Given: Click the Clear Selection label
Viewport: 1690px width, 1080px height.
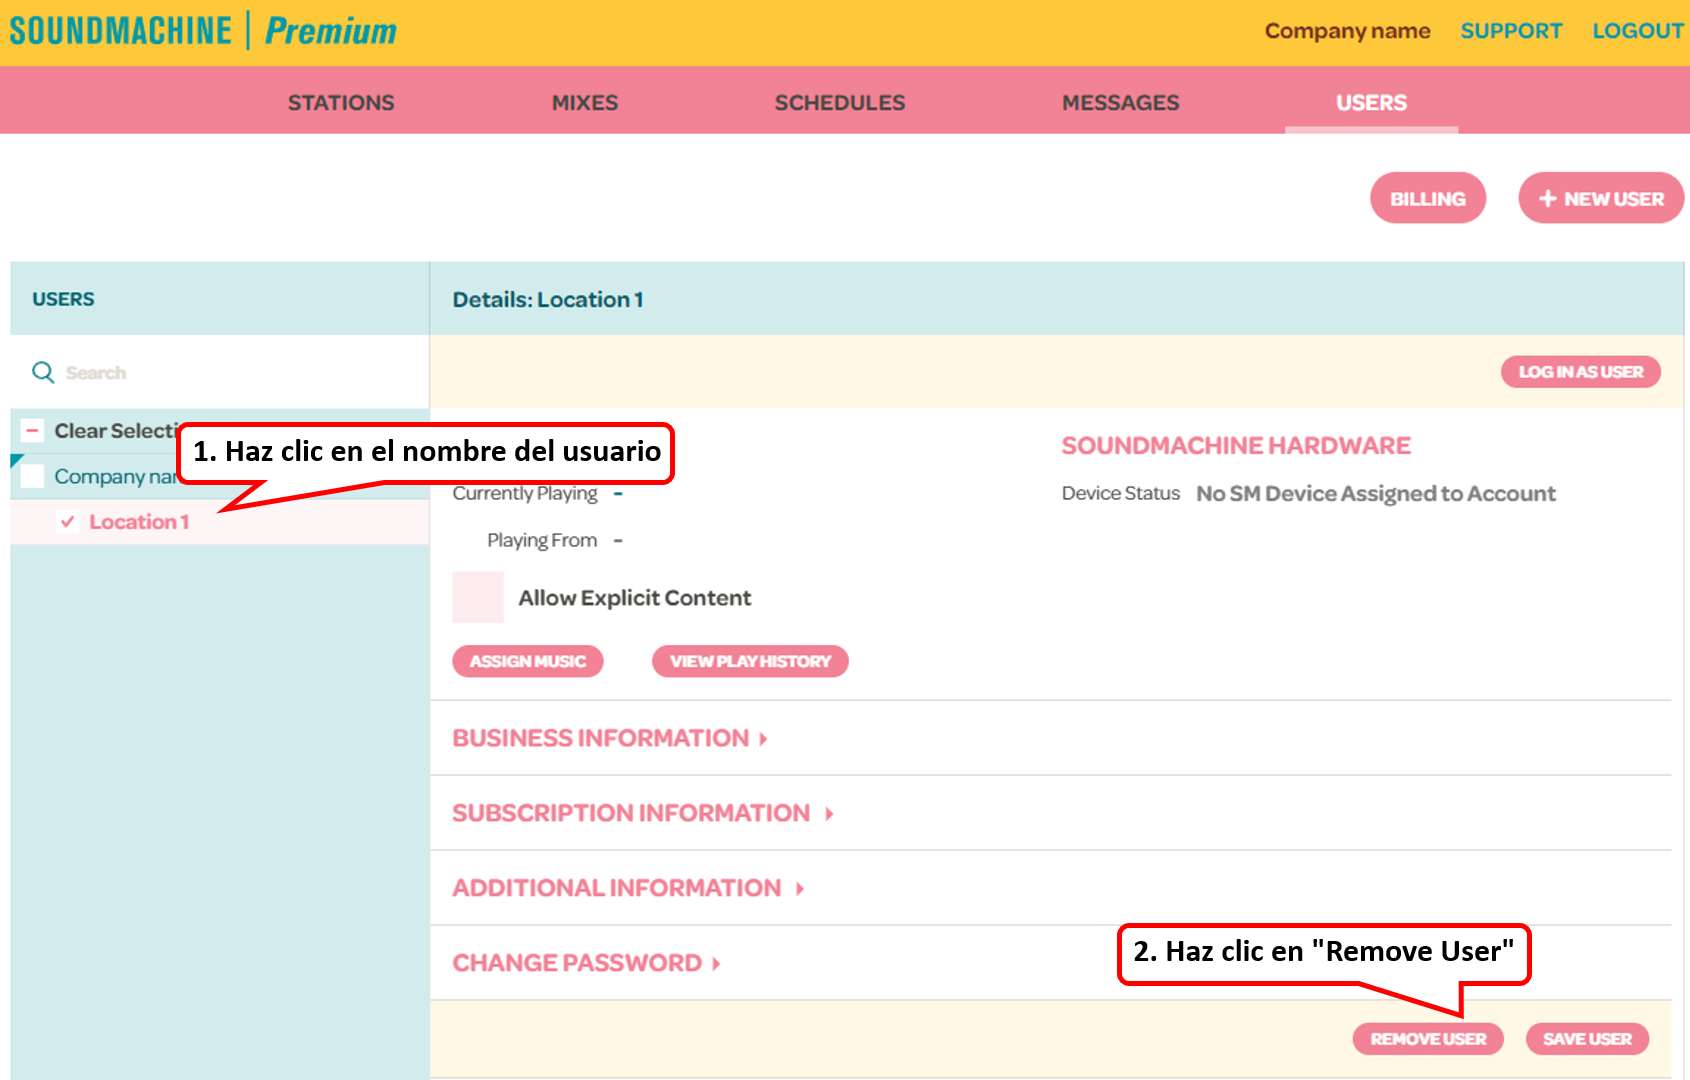Looking at the screenshot, I should [116, 431].
